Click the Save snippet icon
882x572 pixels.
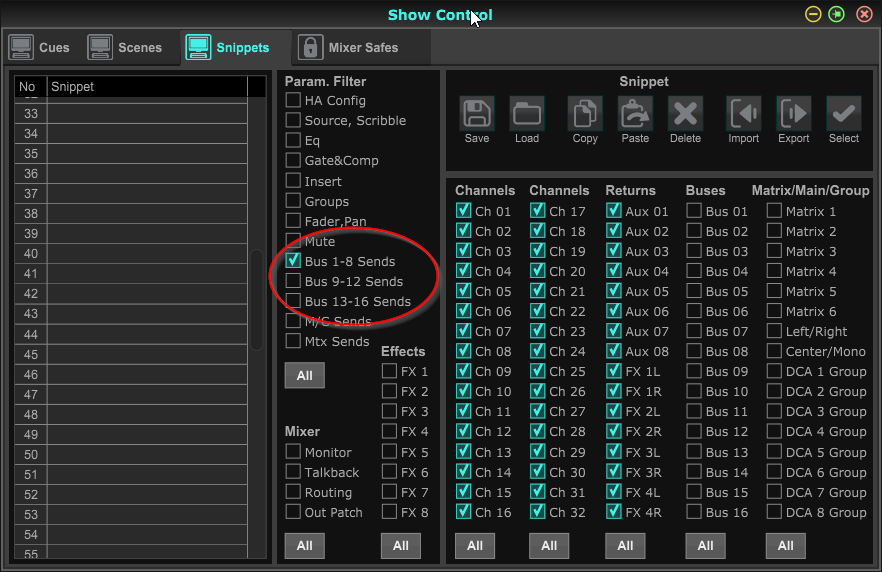click(x=476, y=114)
